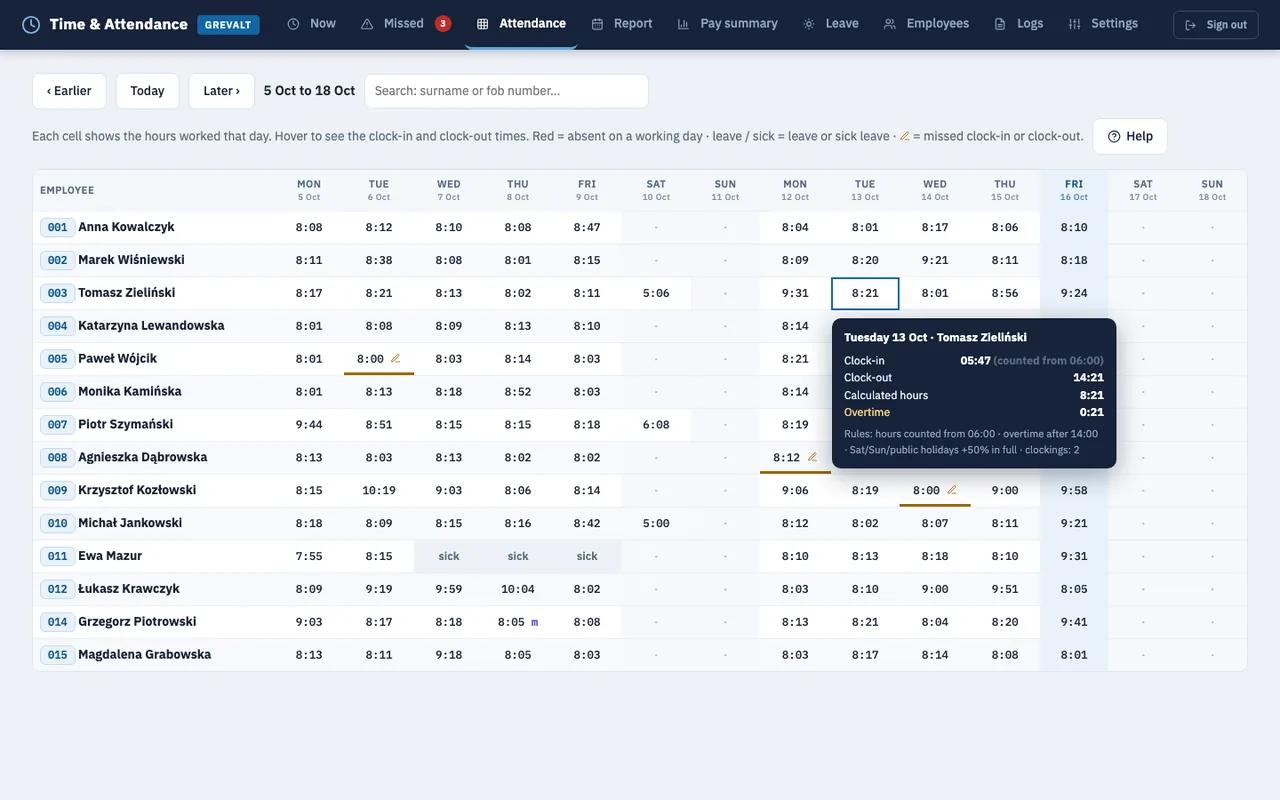Switch to the Report tab
1280x800 pixels.
coord(621,24)
